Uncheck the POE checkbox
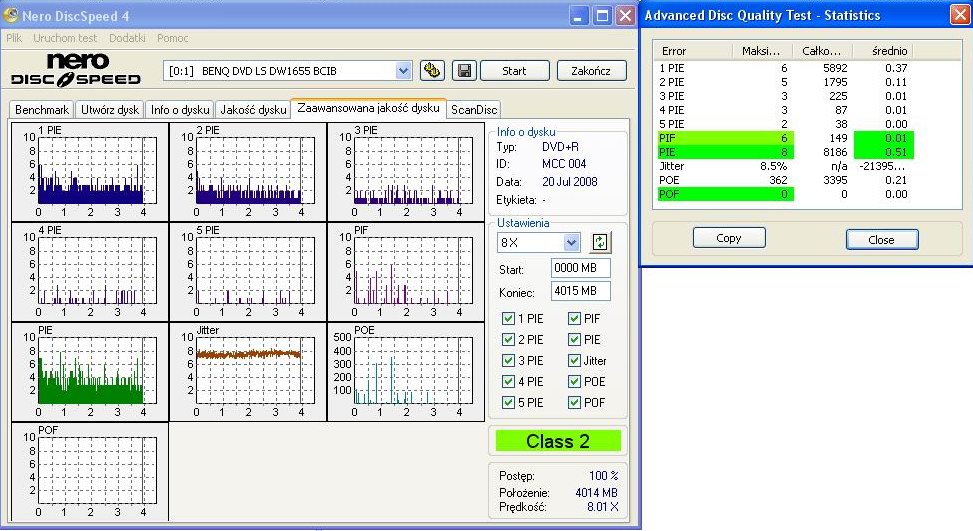The width and height of the screenshot is (973, 531). coord(574,382)
